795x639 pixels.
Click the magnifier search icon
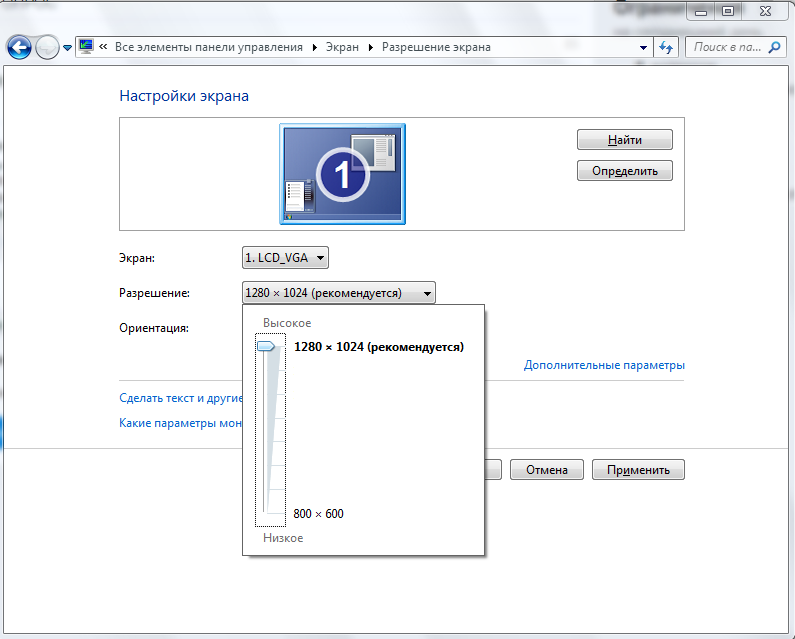click(x=774, y=47)
